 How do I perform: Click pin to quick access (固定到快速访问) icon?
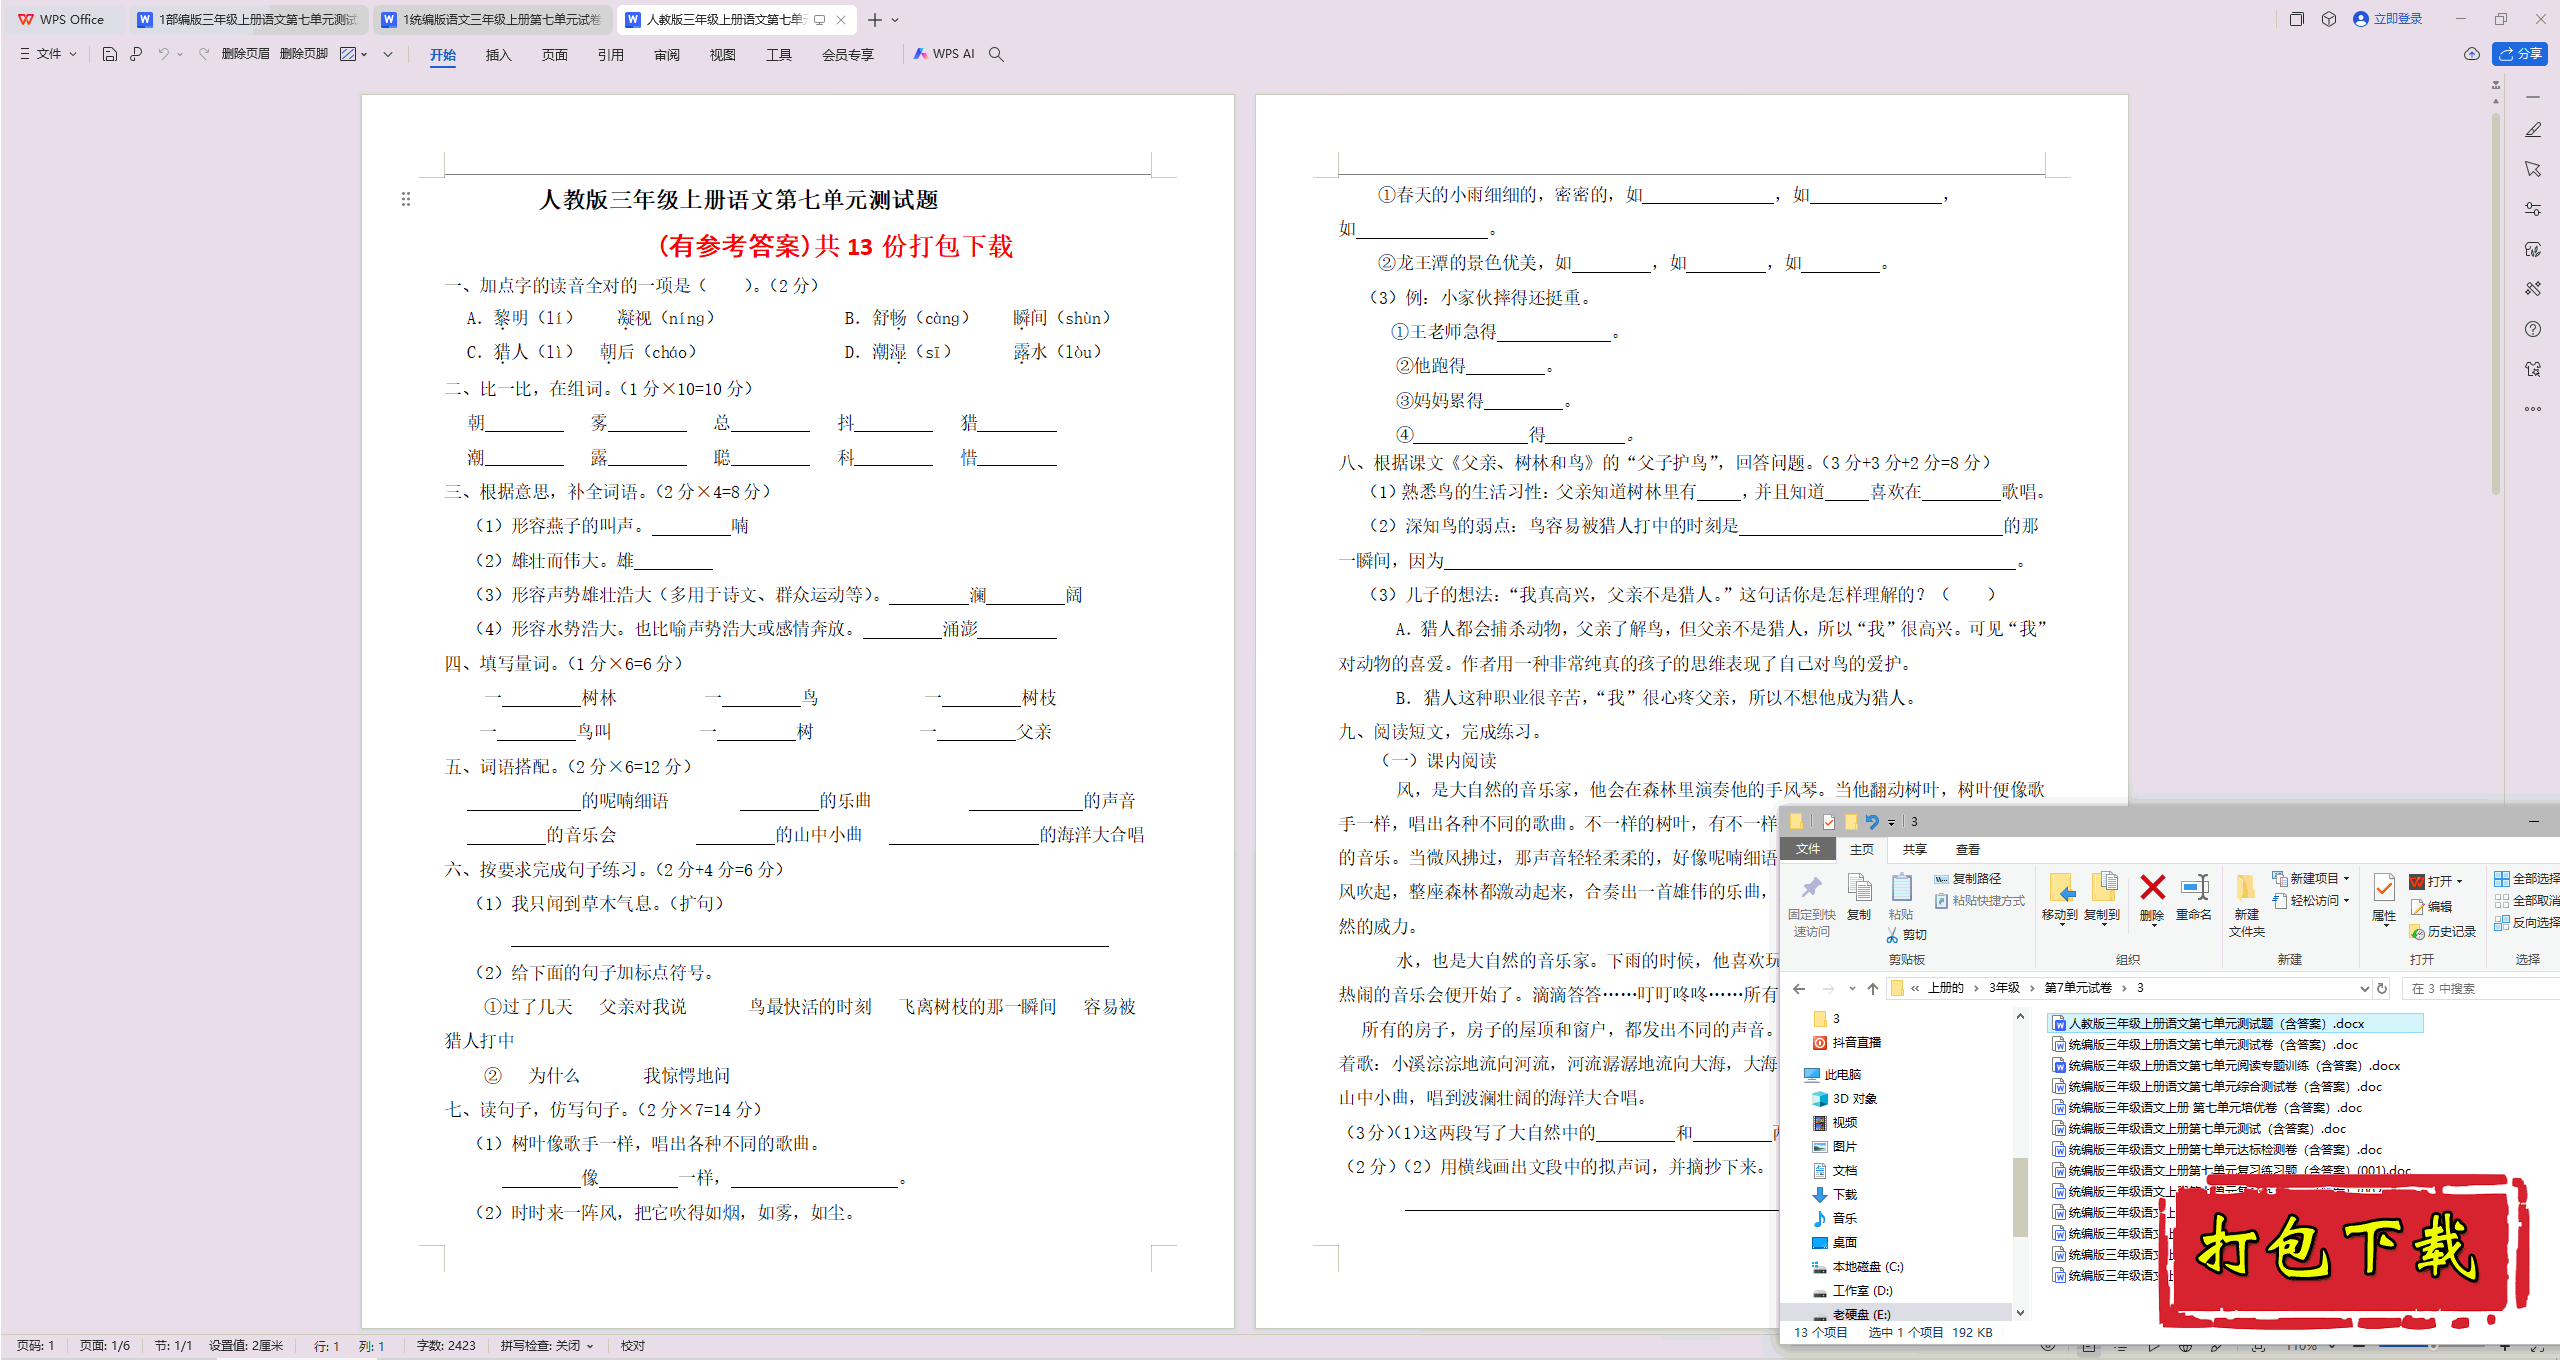pos(1811,905)
